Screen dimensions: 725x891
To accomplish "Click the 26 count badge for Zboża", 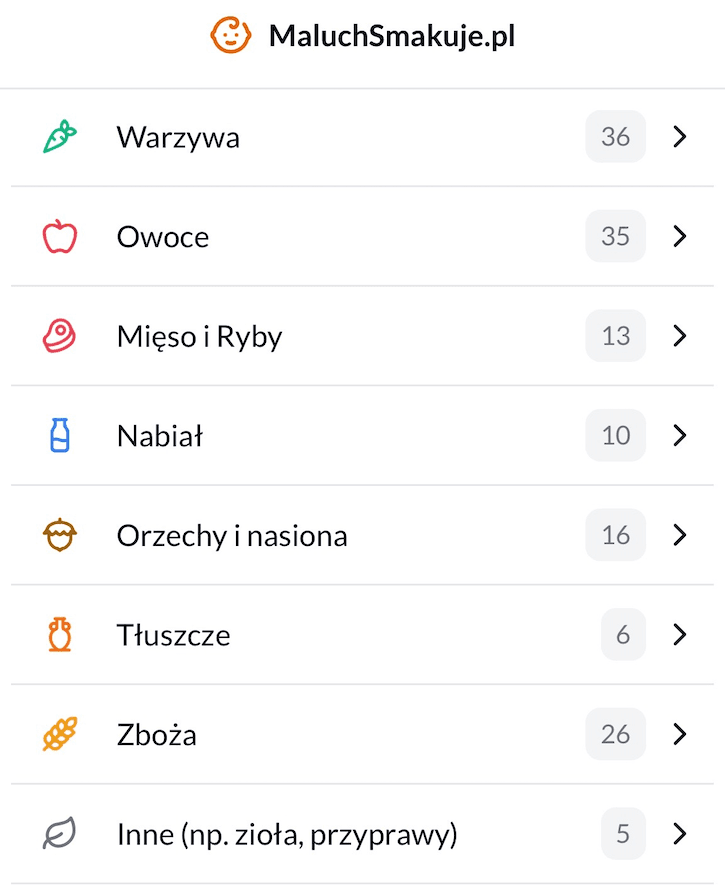I will point(615,734).
